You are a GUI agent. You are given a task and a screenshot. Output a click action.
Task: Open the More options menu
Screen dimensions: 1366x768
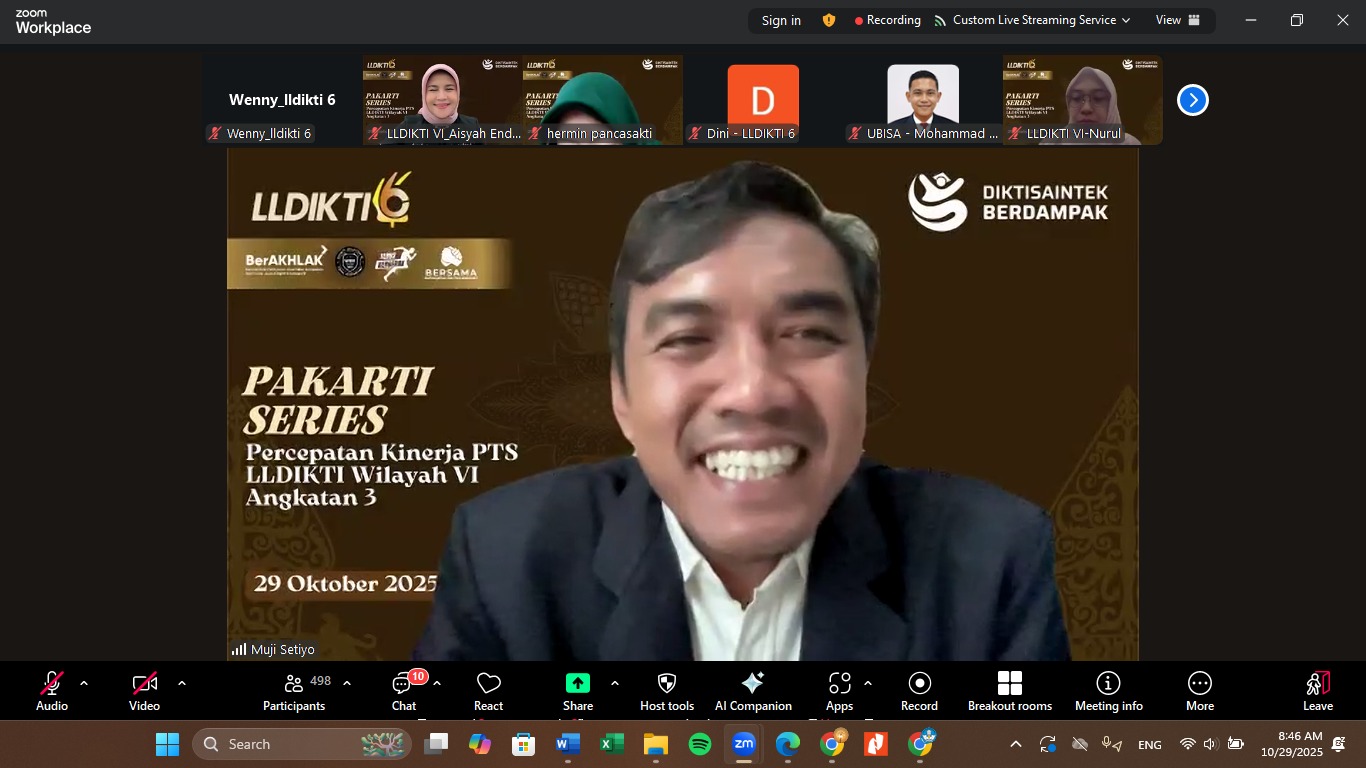pos(1199,689)
